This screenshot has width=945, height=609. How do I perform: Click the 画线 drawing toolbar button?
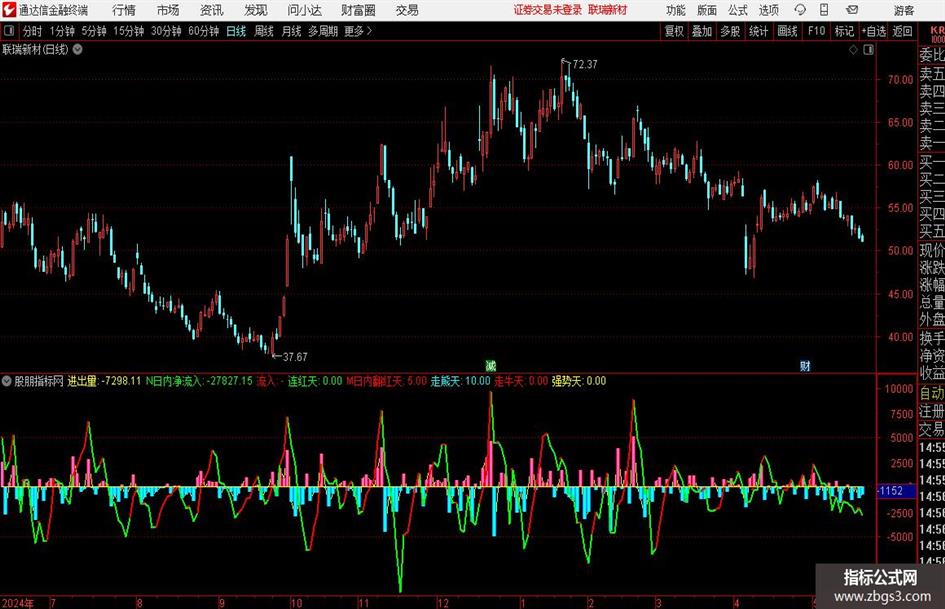pyautogui.click(x=787, y=31)
